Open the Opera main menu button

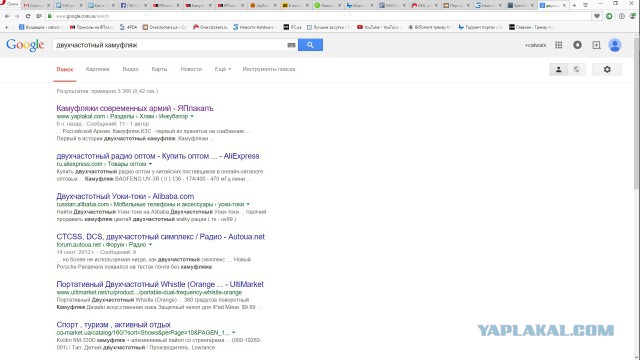(x=9, y=3)
